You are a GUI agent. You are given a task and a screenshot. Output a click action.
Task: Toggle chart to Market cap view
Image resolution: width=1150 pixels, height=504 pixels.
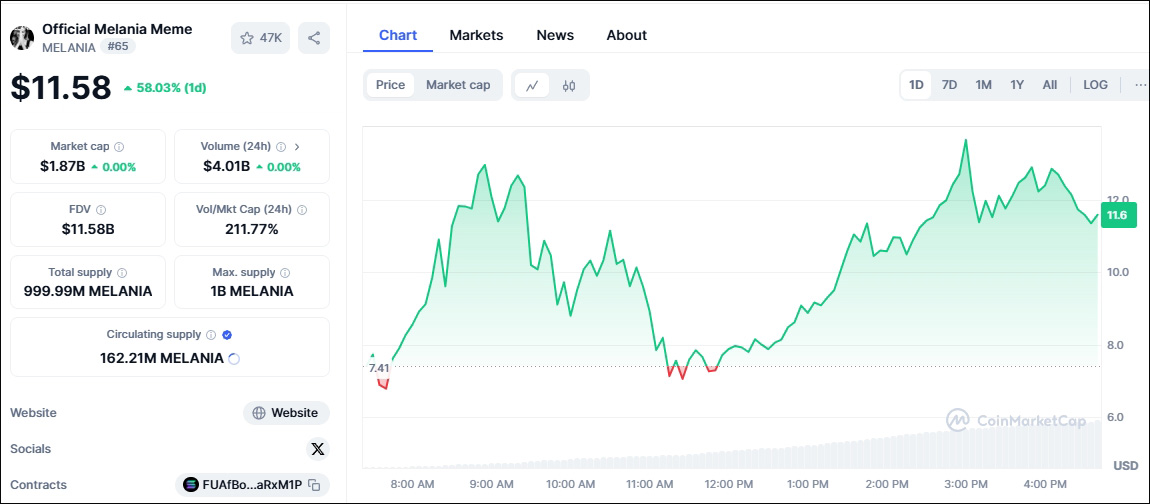pos(458,85)
